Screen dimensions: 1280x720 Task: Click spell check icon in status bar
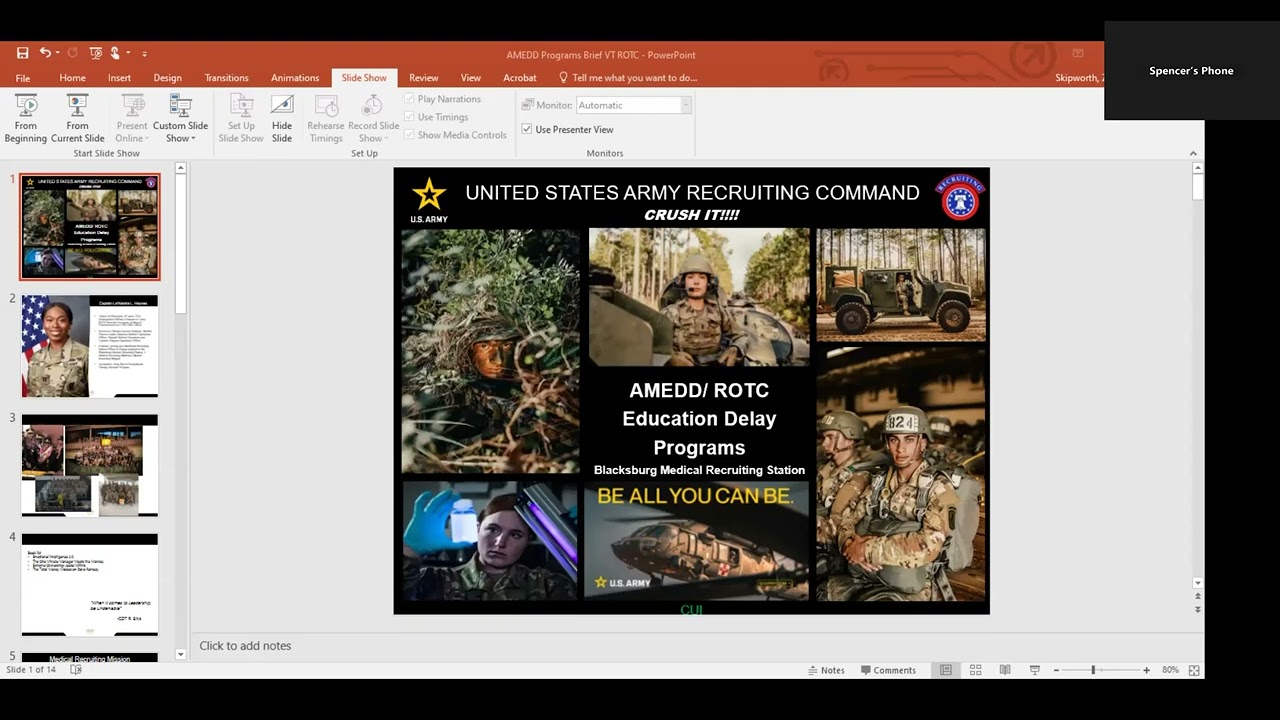[76, 670]
